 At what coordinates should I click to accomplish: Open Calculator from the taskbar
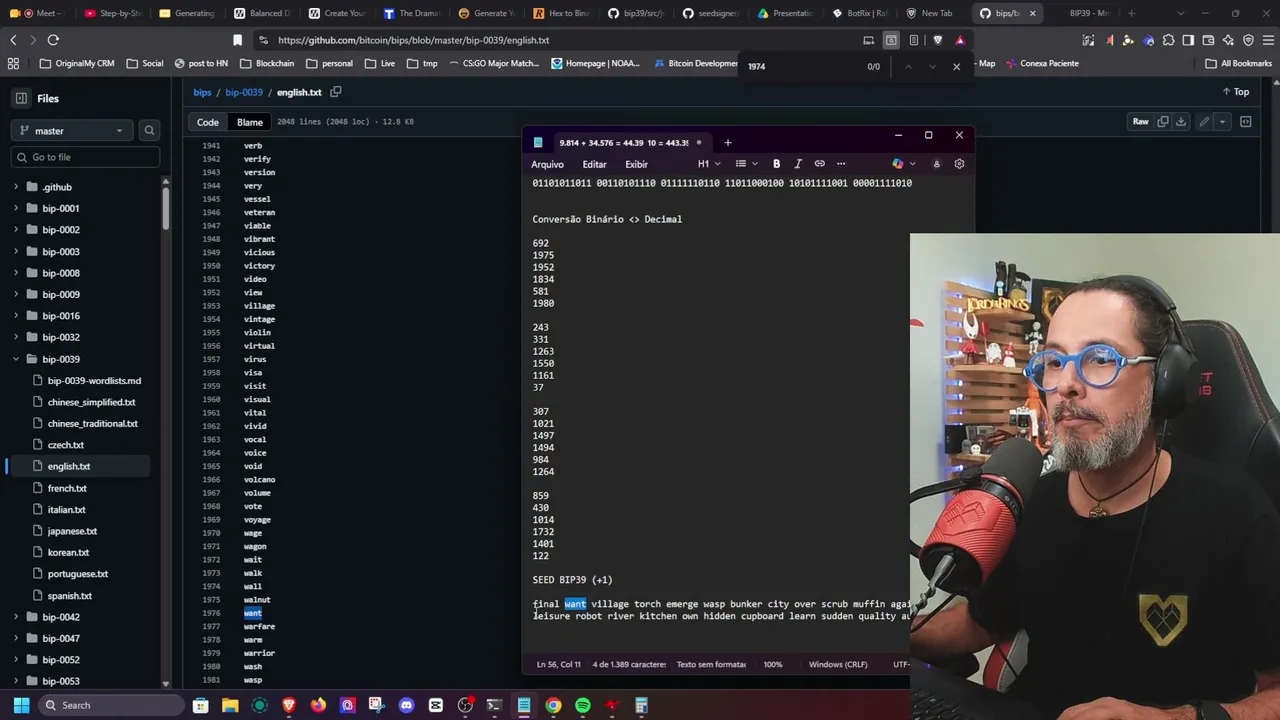(x=642, y=705)
